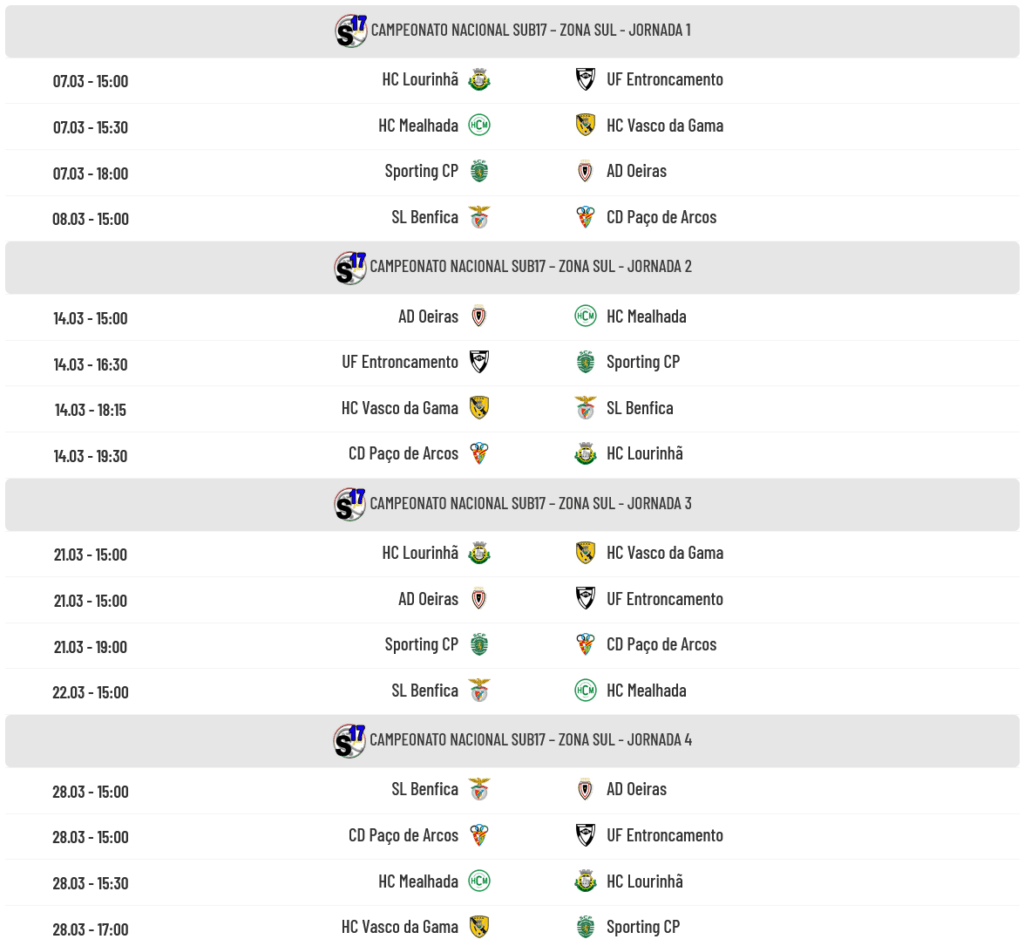Click UF Entroncamento crest in Jornada 1
The image size is (1024, 946).
click(x=586, y=80)
